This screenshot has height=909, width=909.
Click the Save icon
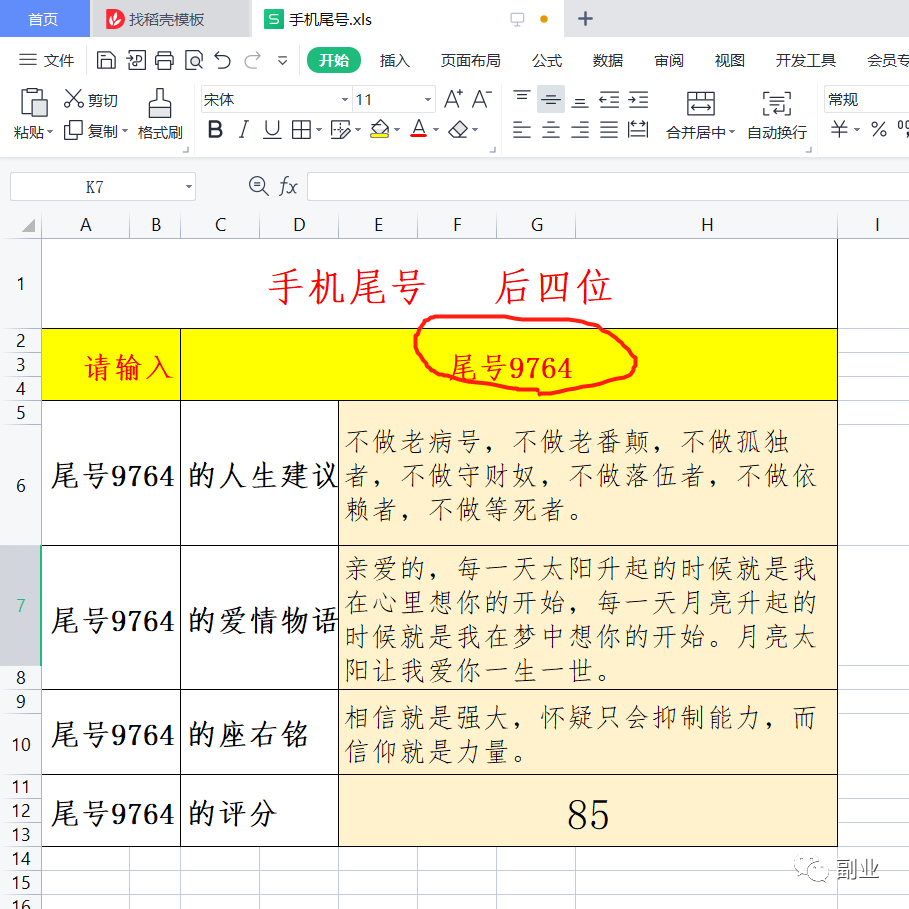[x=106, y=60]
